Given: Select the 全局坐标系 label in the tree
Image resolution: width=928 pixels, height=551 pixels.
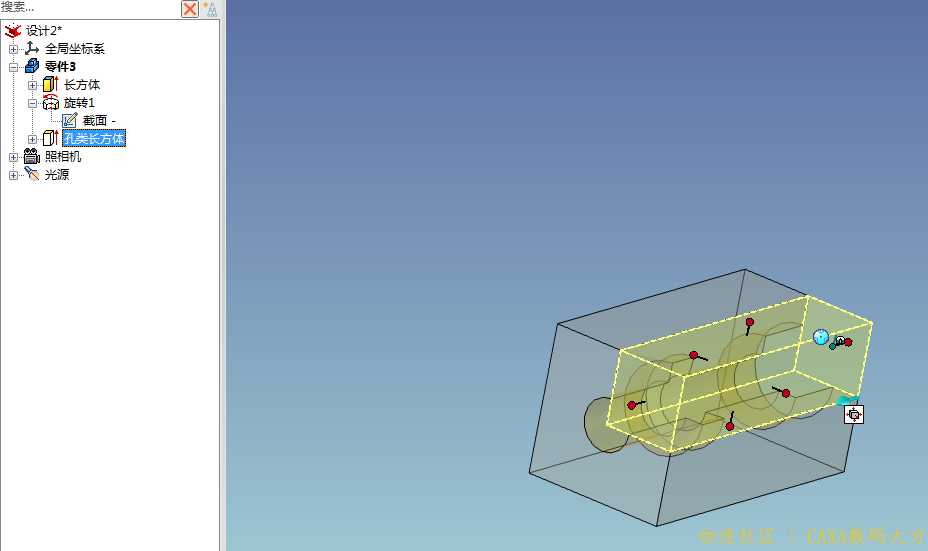Looking at the screenshot, I should (75, 49).
